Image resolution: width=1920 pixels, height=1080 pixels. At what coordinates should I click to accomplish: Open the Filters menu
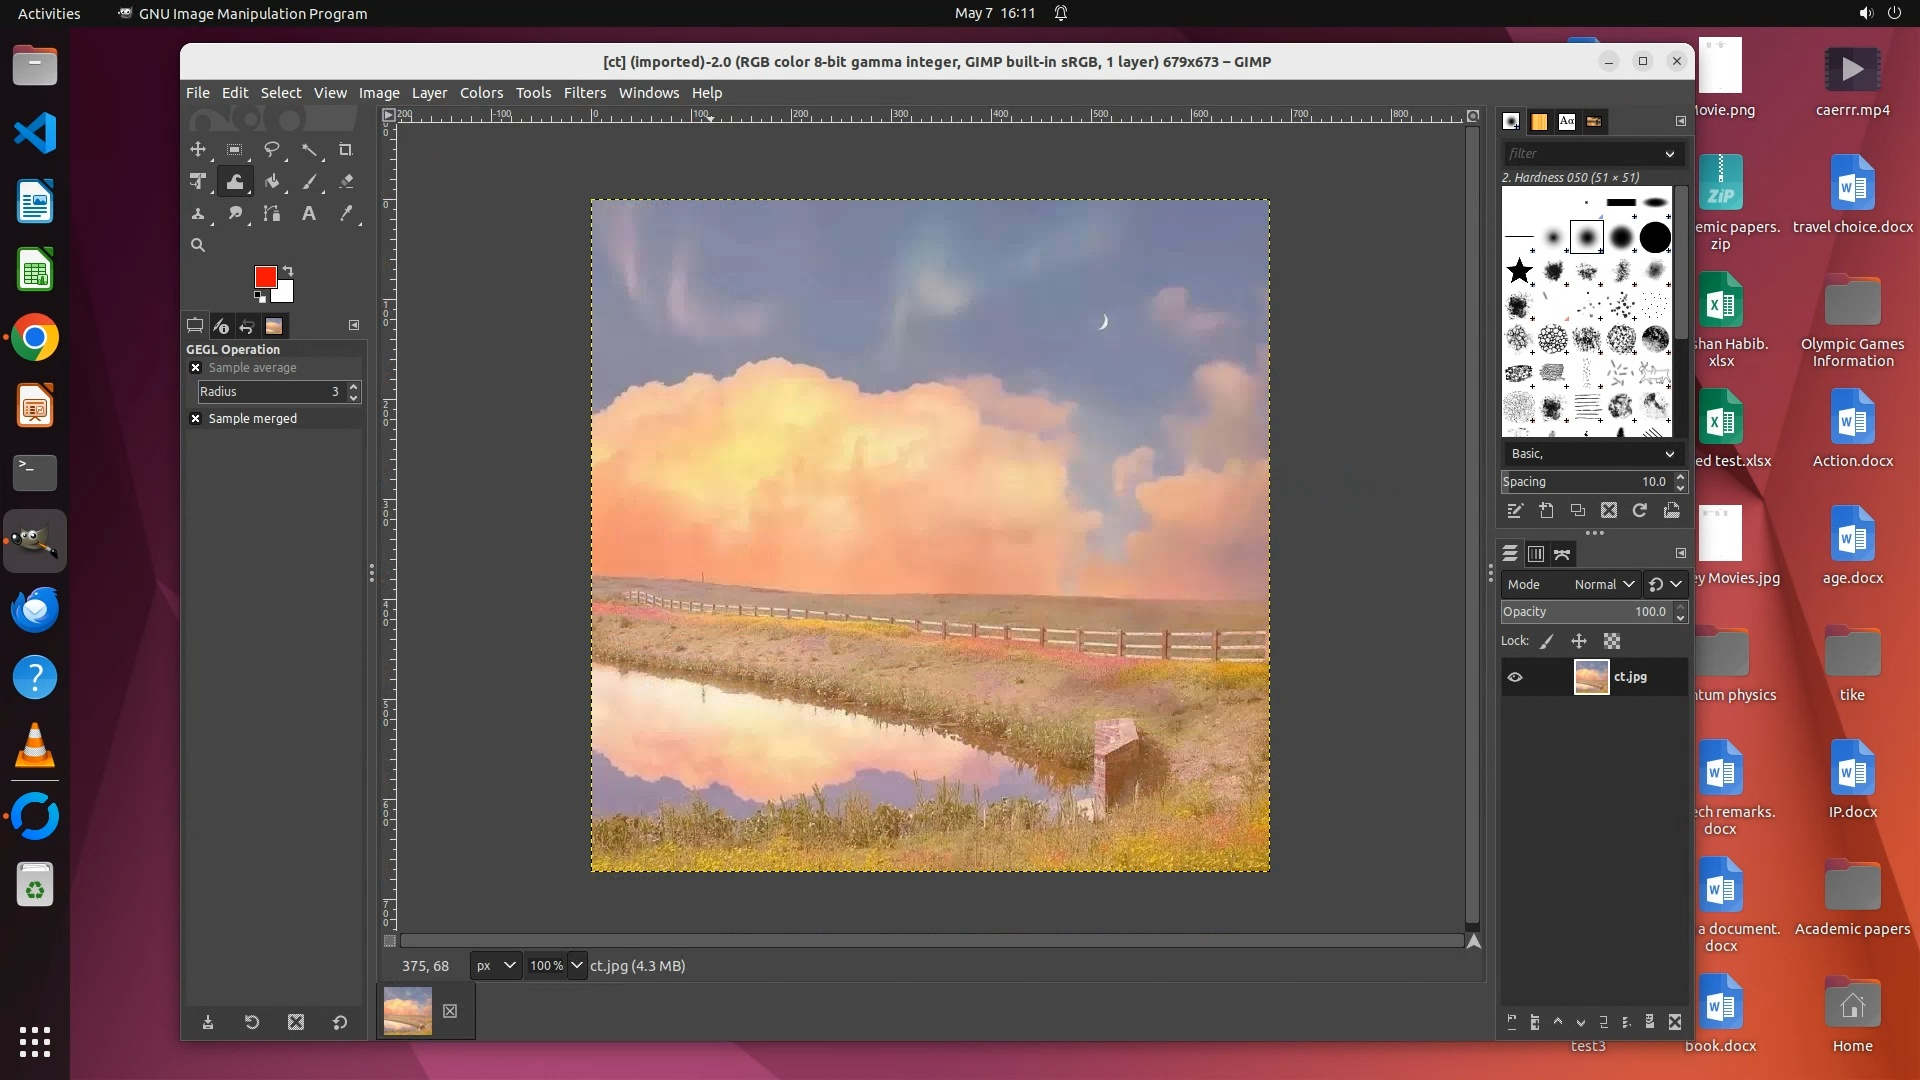(584, 93)
